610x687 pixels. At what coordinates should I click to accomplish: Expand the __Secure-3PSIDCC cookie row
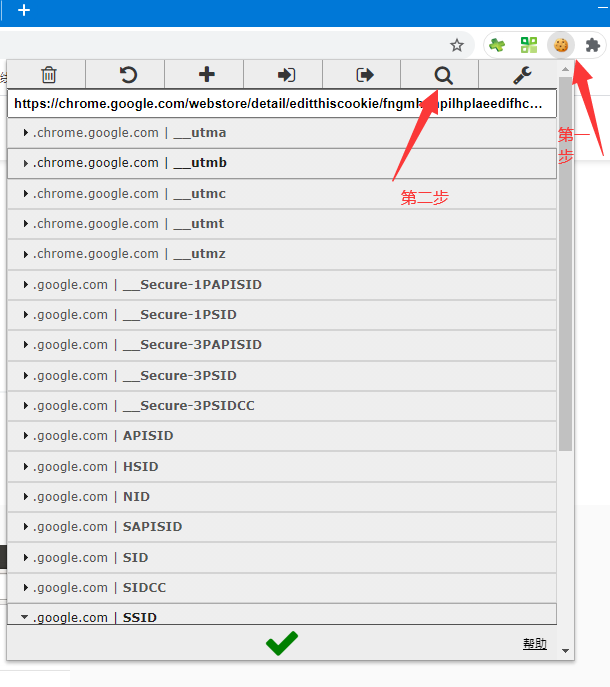(282, 406)
